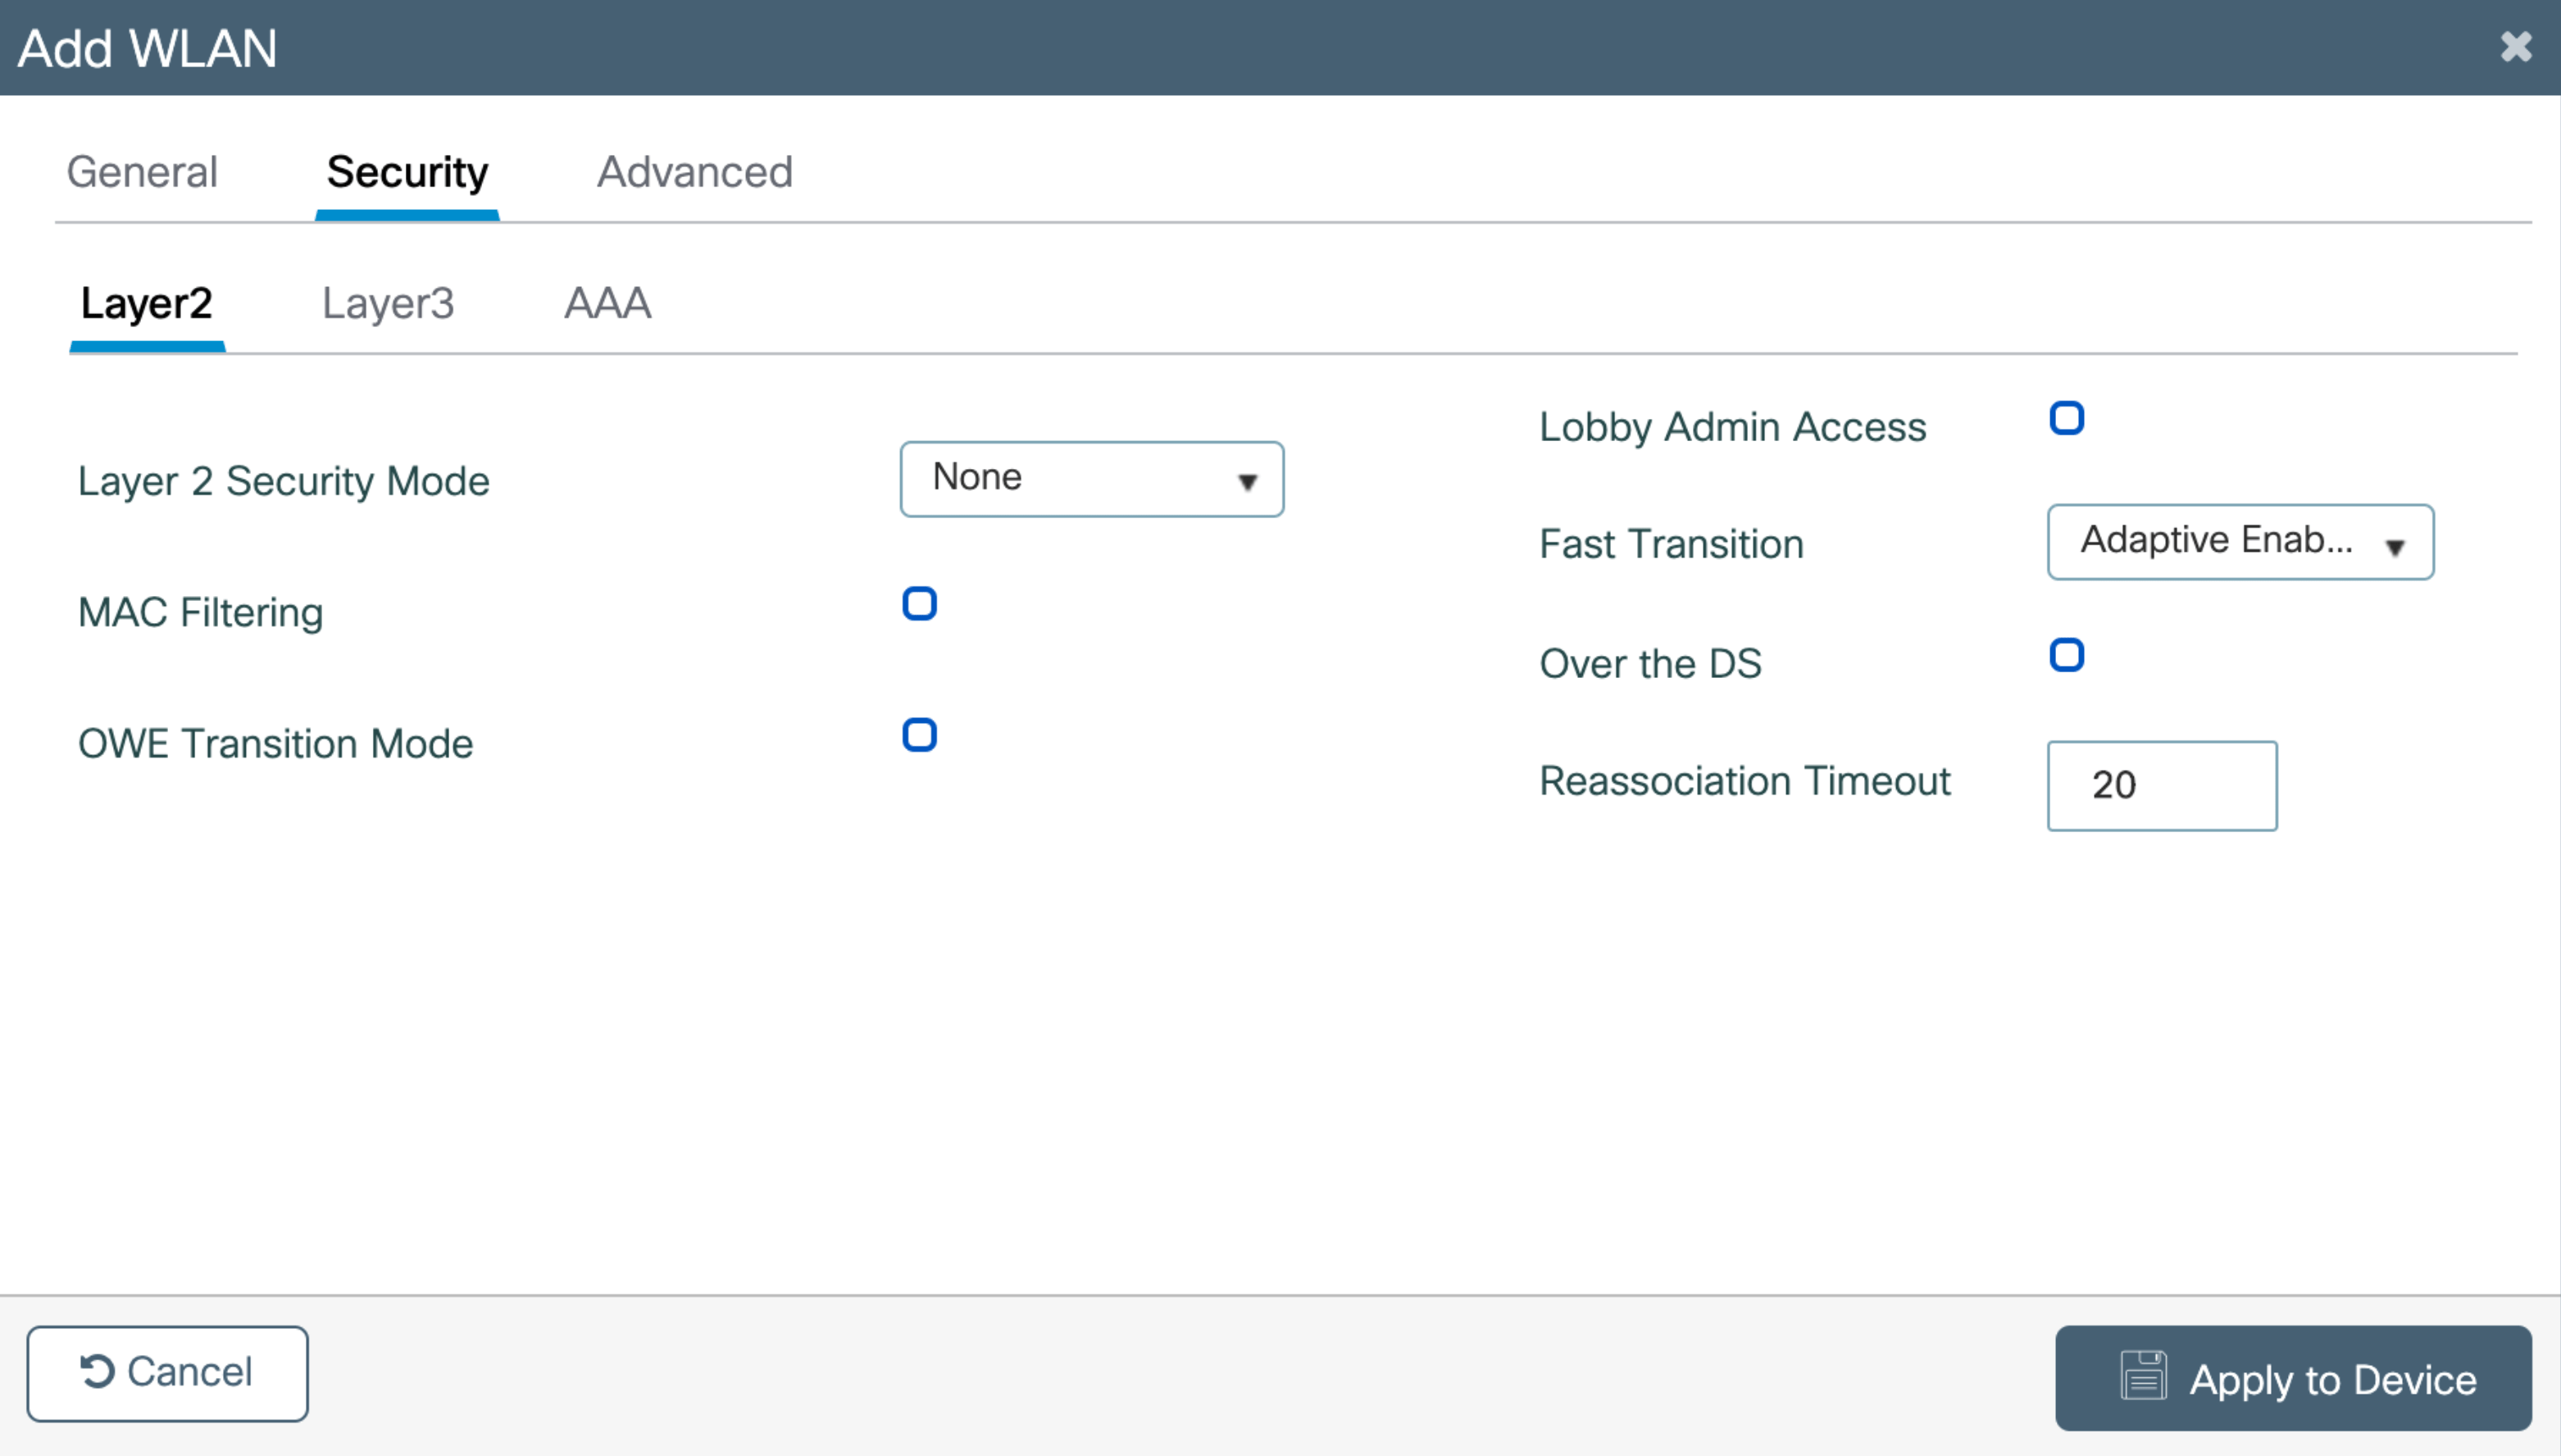2561x1456 pixels.
Task: Open the Layer 2 Security Mode dropdown
Action: tap(1090, 478)
